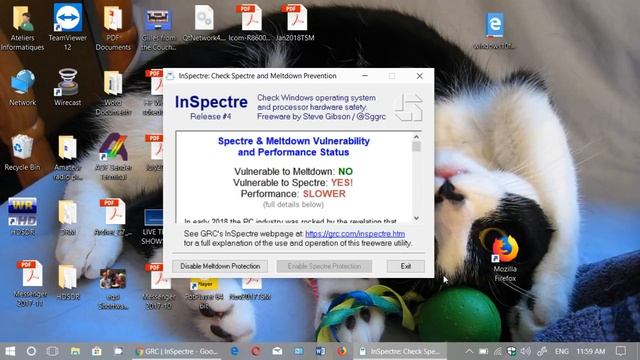Click the Exit button in InSpectre

tap(406, 266)
